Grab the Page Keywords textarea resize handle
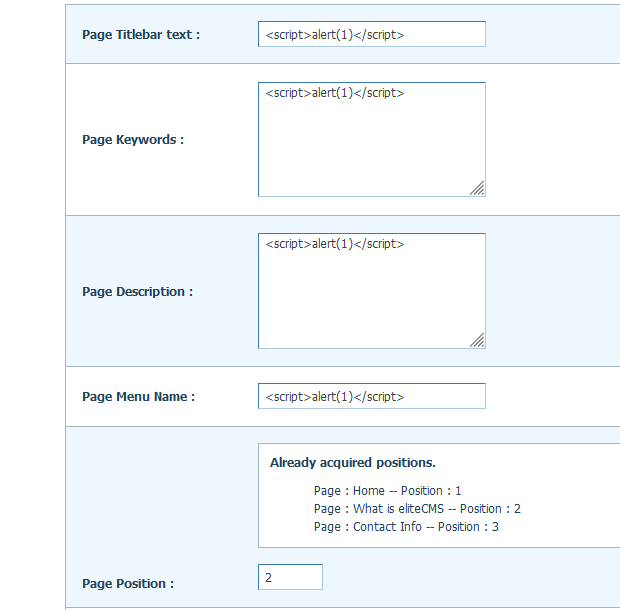Image resolution: width=620 pixels, height=610 pixels. pyautogui.click(x=477, y=189)
